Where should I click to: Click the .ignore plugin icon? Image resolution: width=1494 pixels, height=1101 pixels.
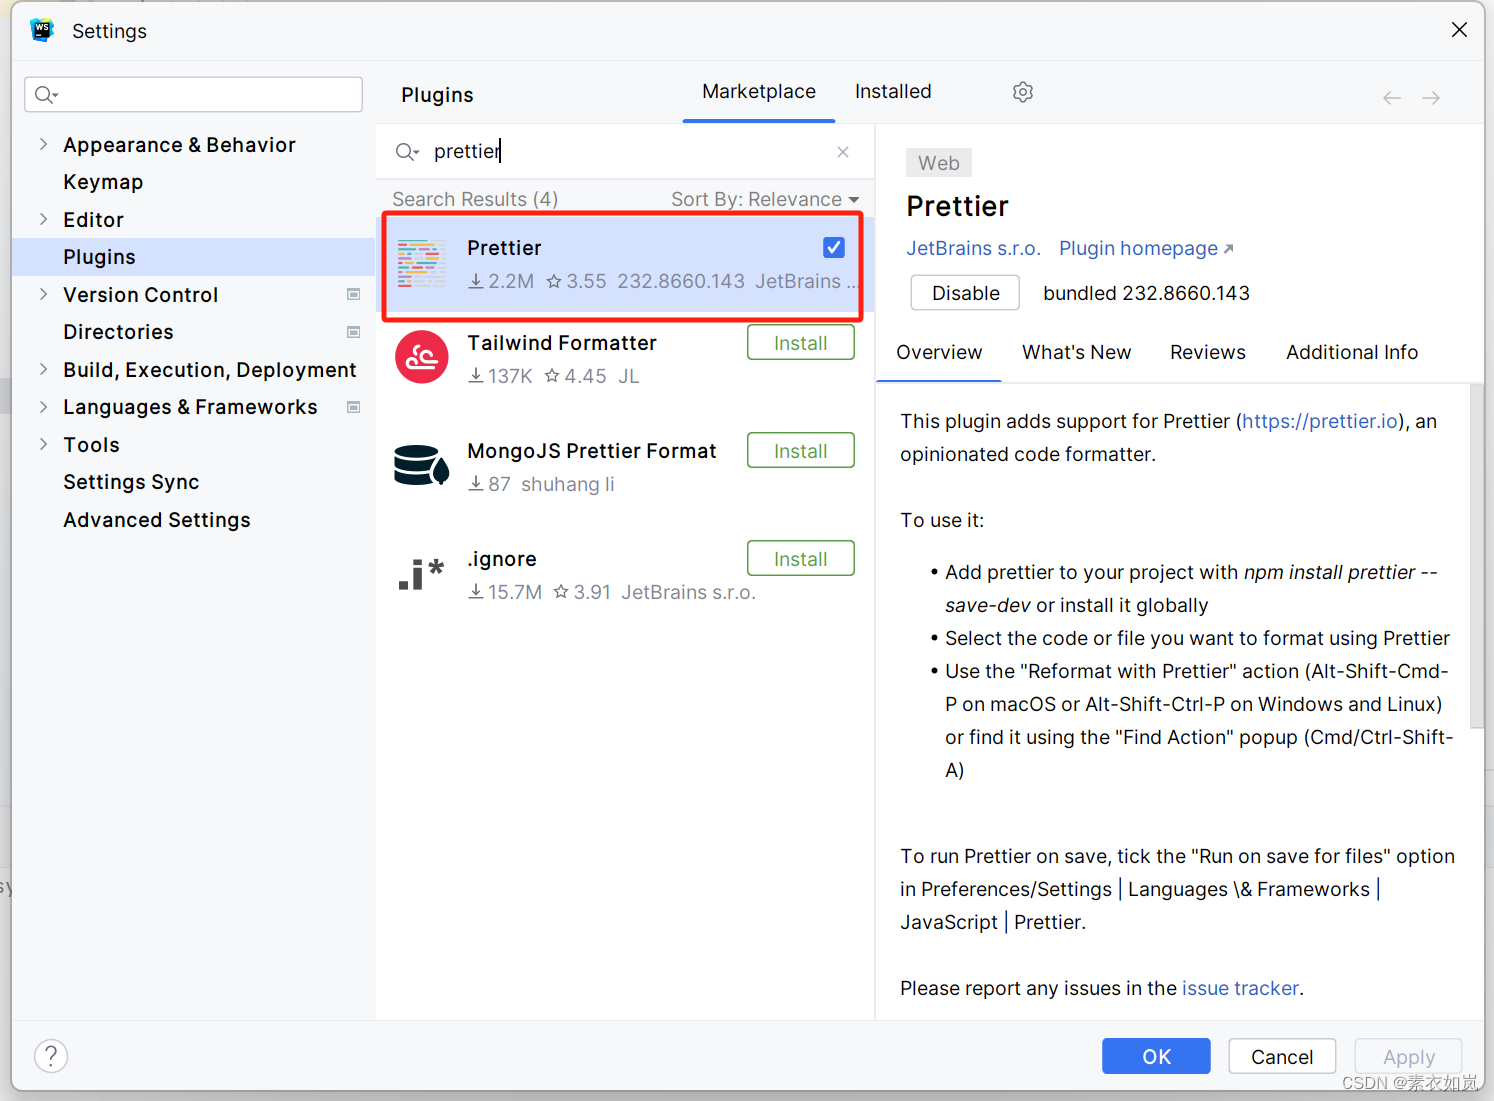421,574
